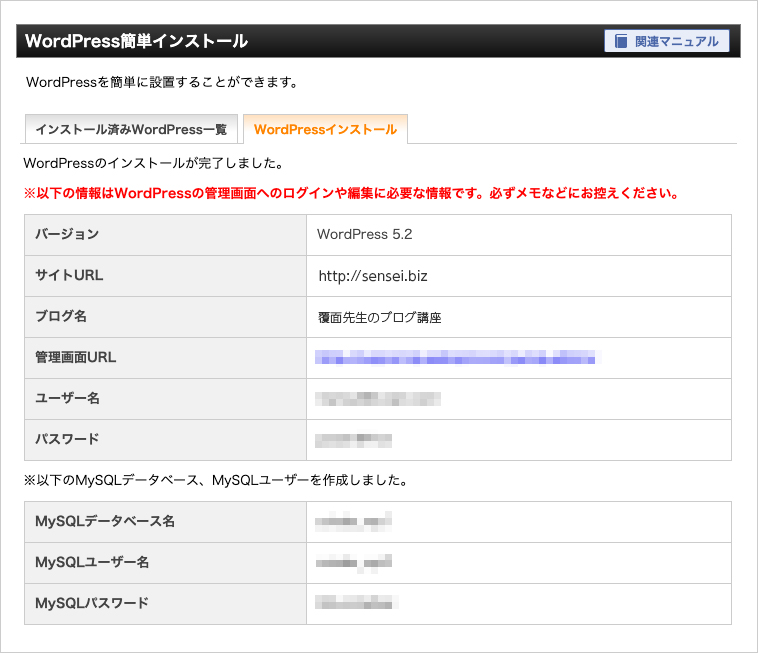Click the WordPressを簡単に設置 description text
This screenshot has height=653, width=758.
tap(162, 82)
